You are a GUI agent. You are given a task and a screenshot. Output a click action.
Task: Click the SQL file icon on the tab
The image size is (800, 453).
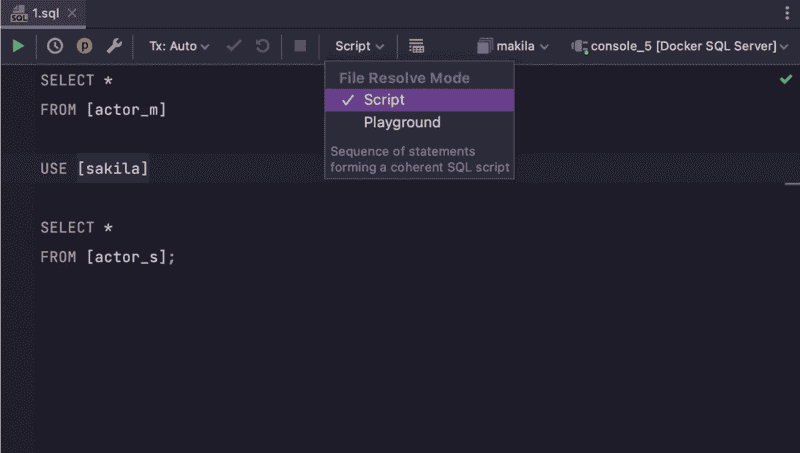19,14
